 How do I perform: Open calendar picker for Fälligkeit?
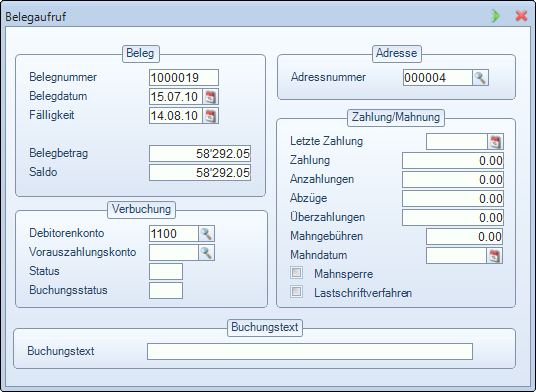tap(210, 116)
